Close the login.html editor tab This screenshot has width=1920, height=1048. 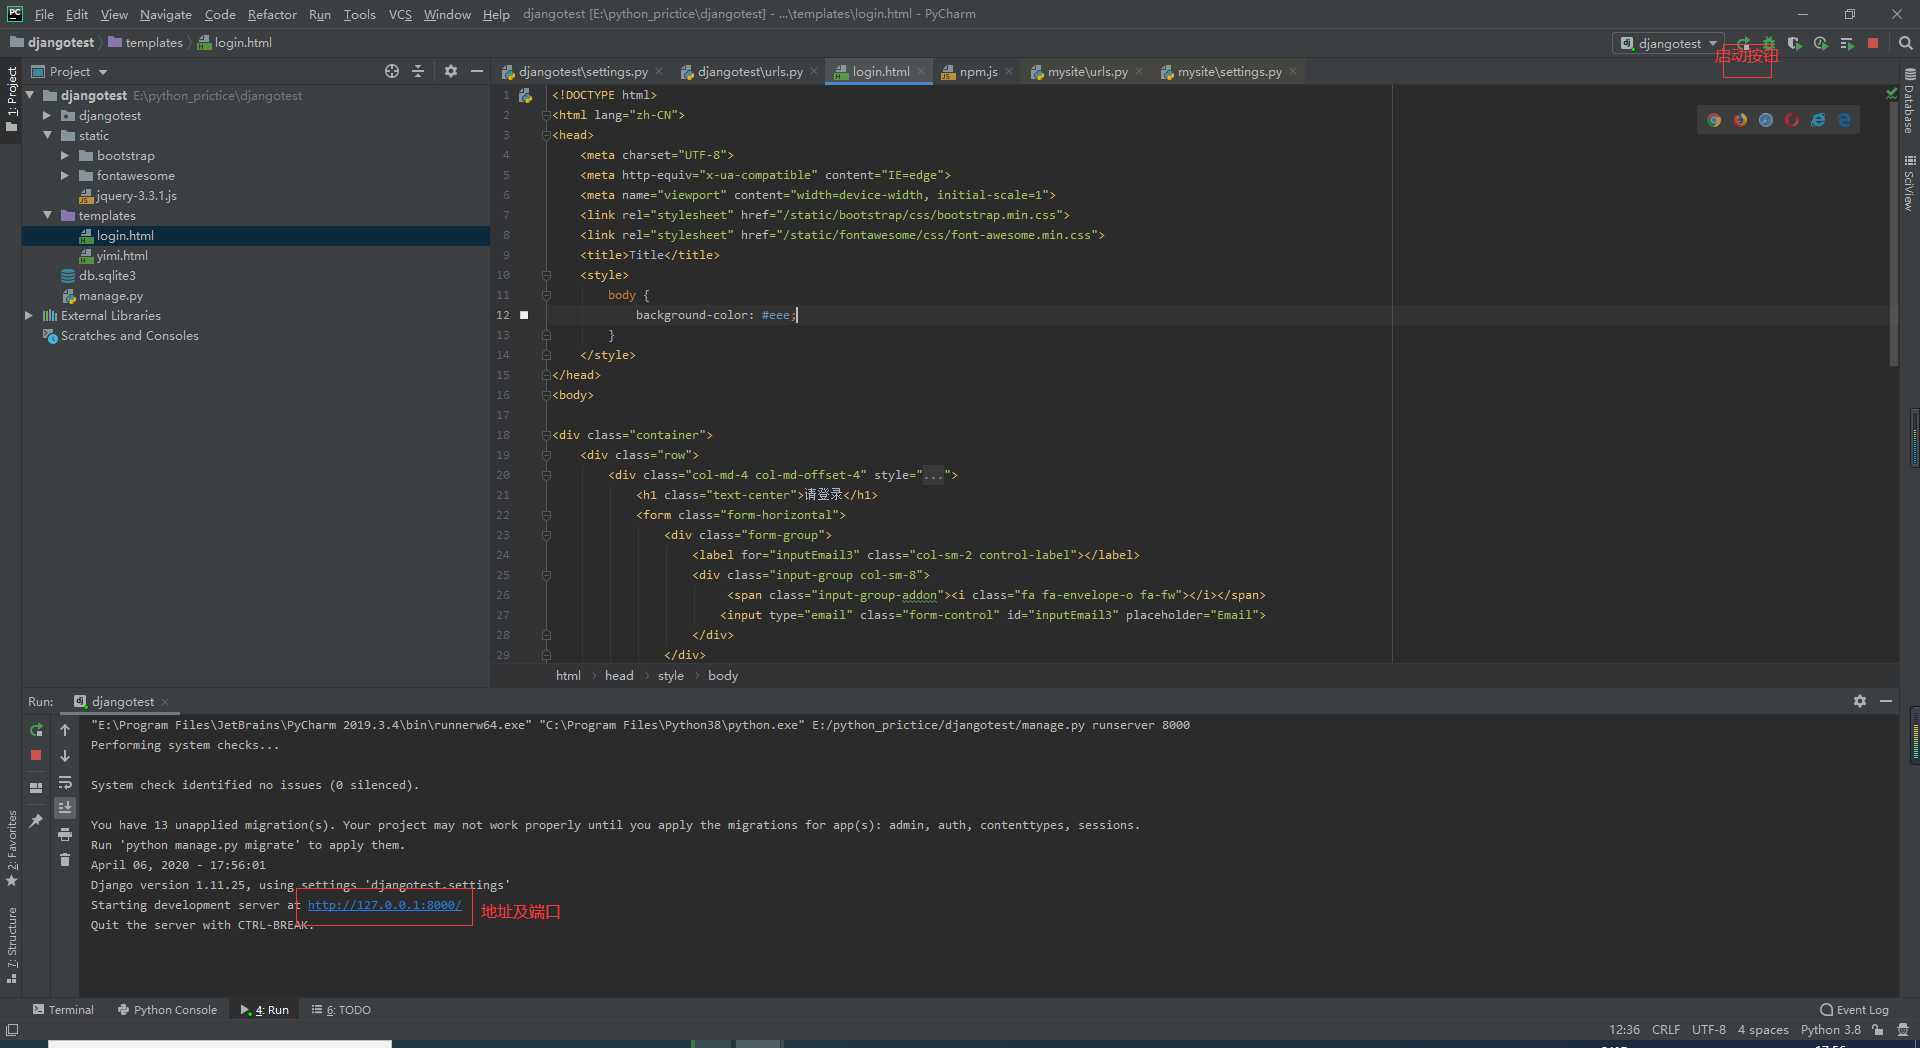[920, 71]
